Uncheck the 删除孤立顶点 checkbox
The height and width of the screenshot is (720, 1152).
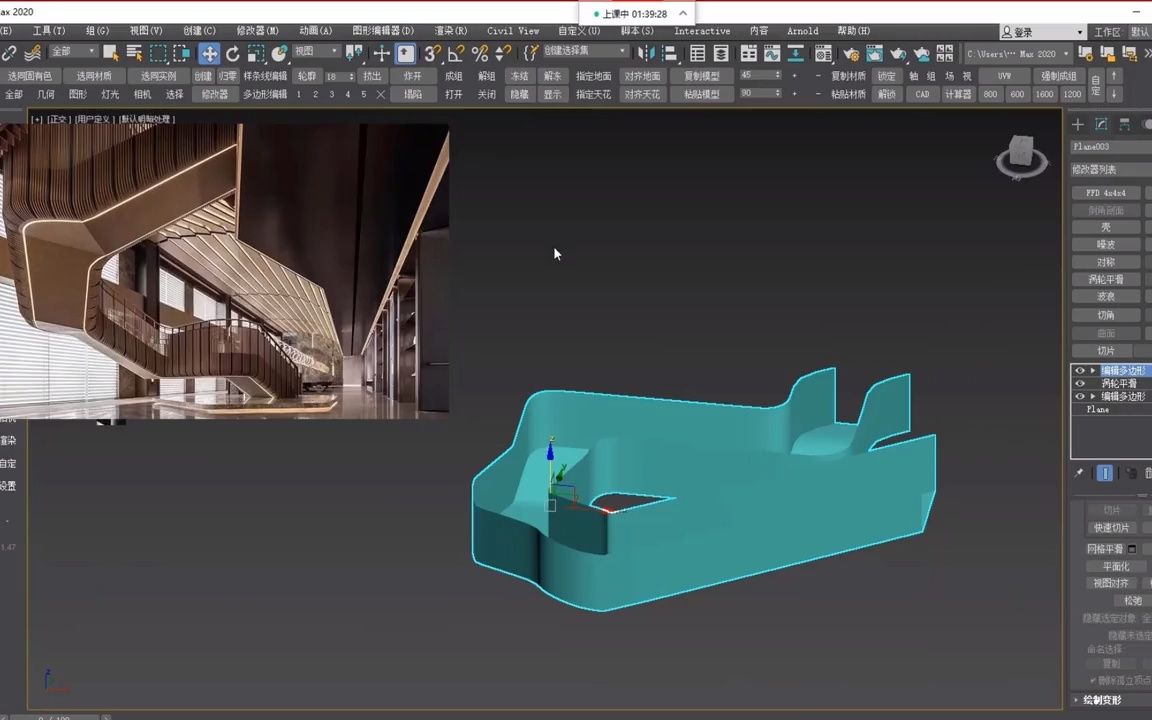1093,680
